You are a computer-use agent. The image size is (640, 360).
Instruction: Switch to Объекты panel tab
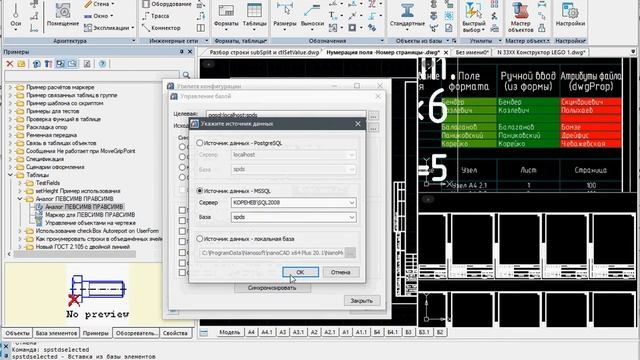point(17,333)
